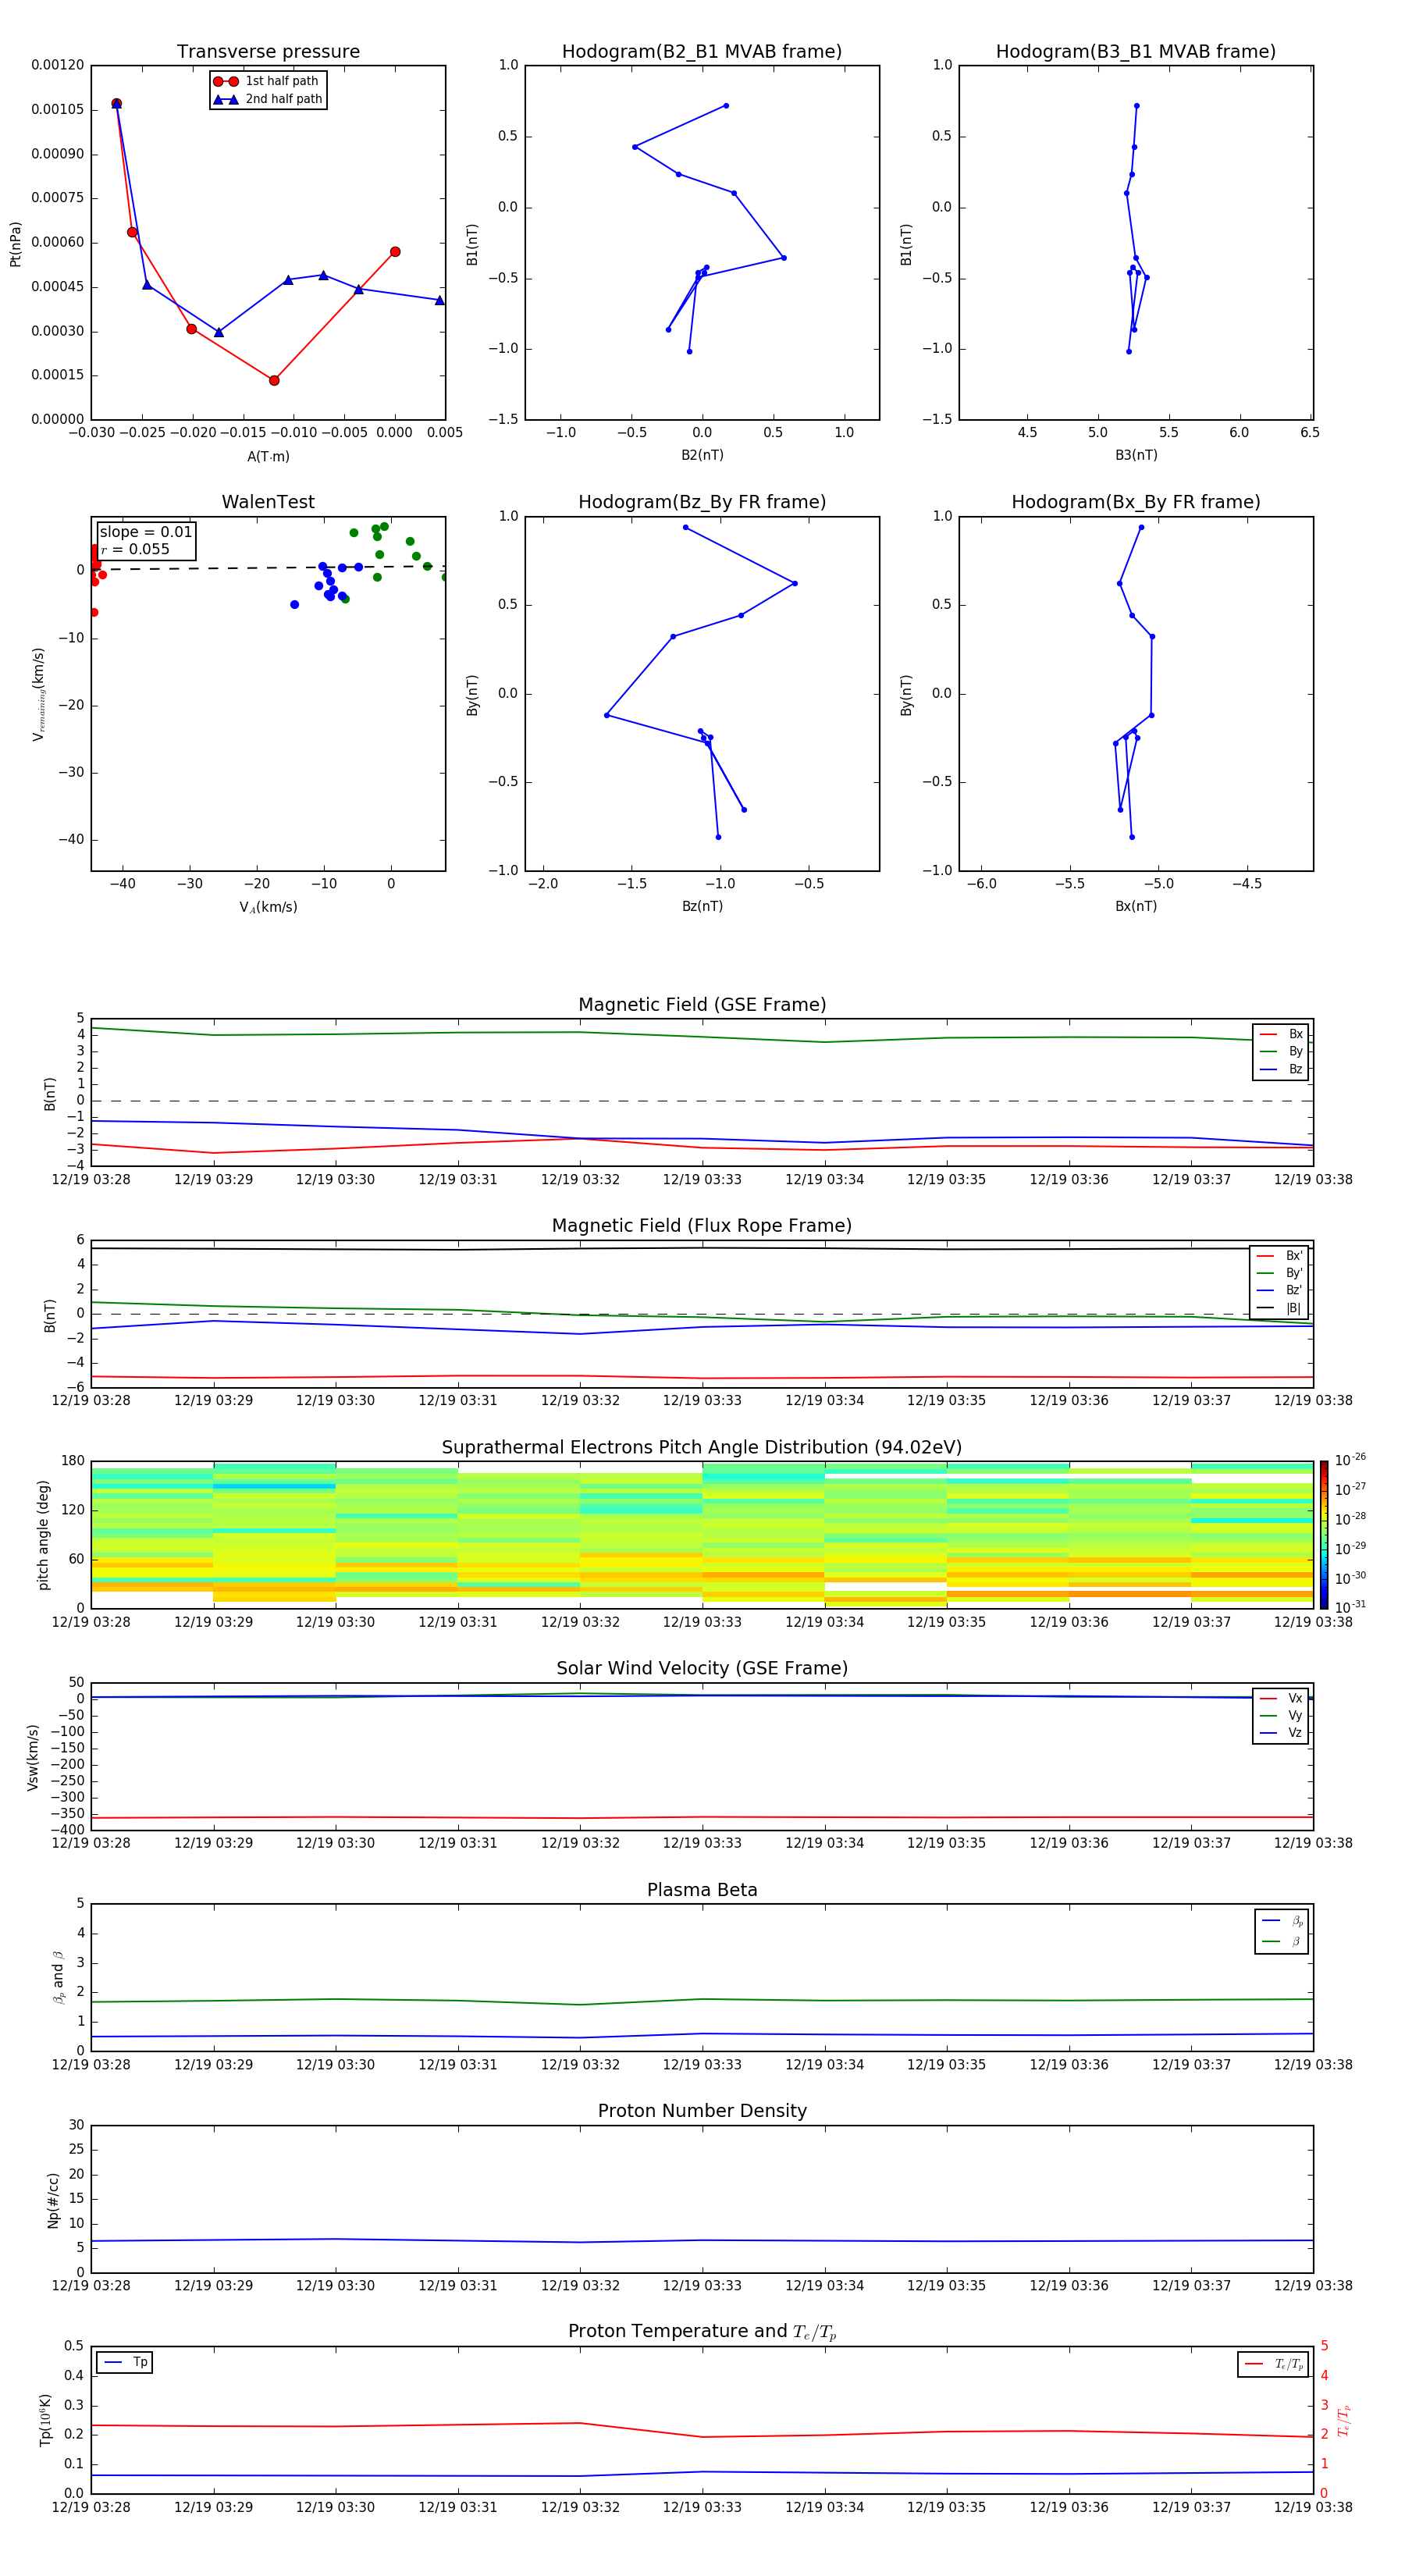This screenshot has height=2576, width=1405.
Task: Click the 'Bx(nT)' x-axis label
Action: tap(1136, 906)
